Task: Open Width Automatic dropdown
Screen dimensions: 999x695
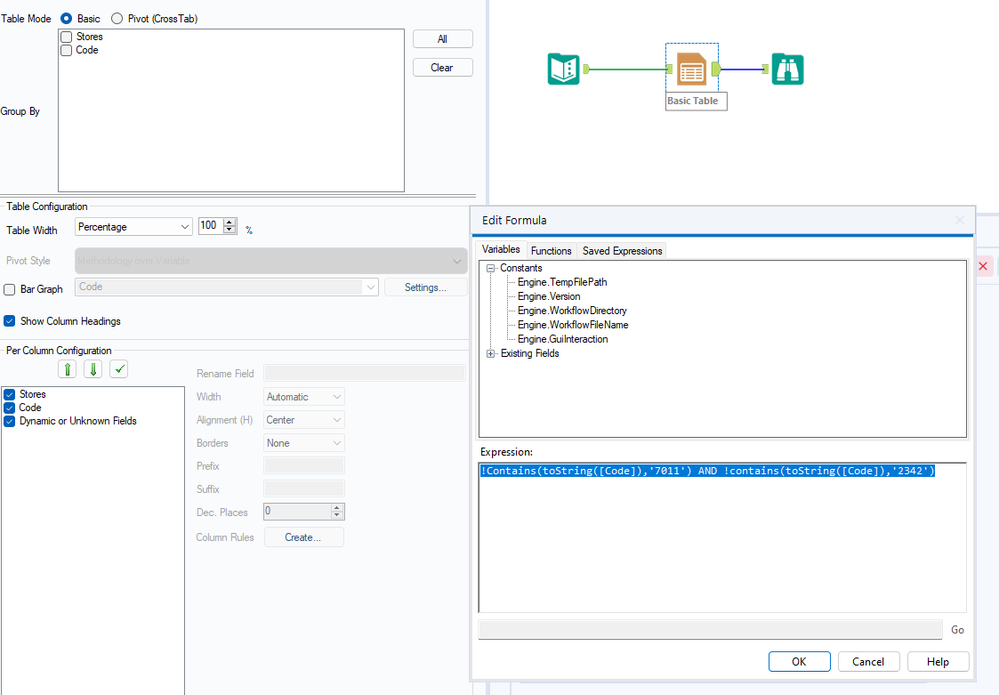Action: click(304, 397)
